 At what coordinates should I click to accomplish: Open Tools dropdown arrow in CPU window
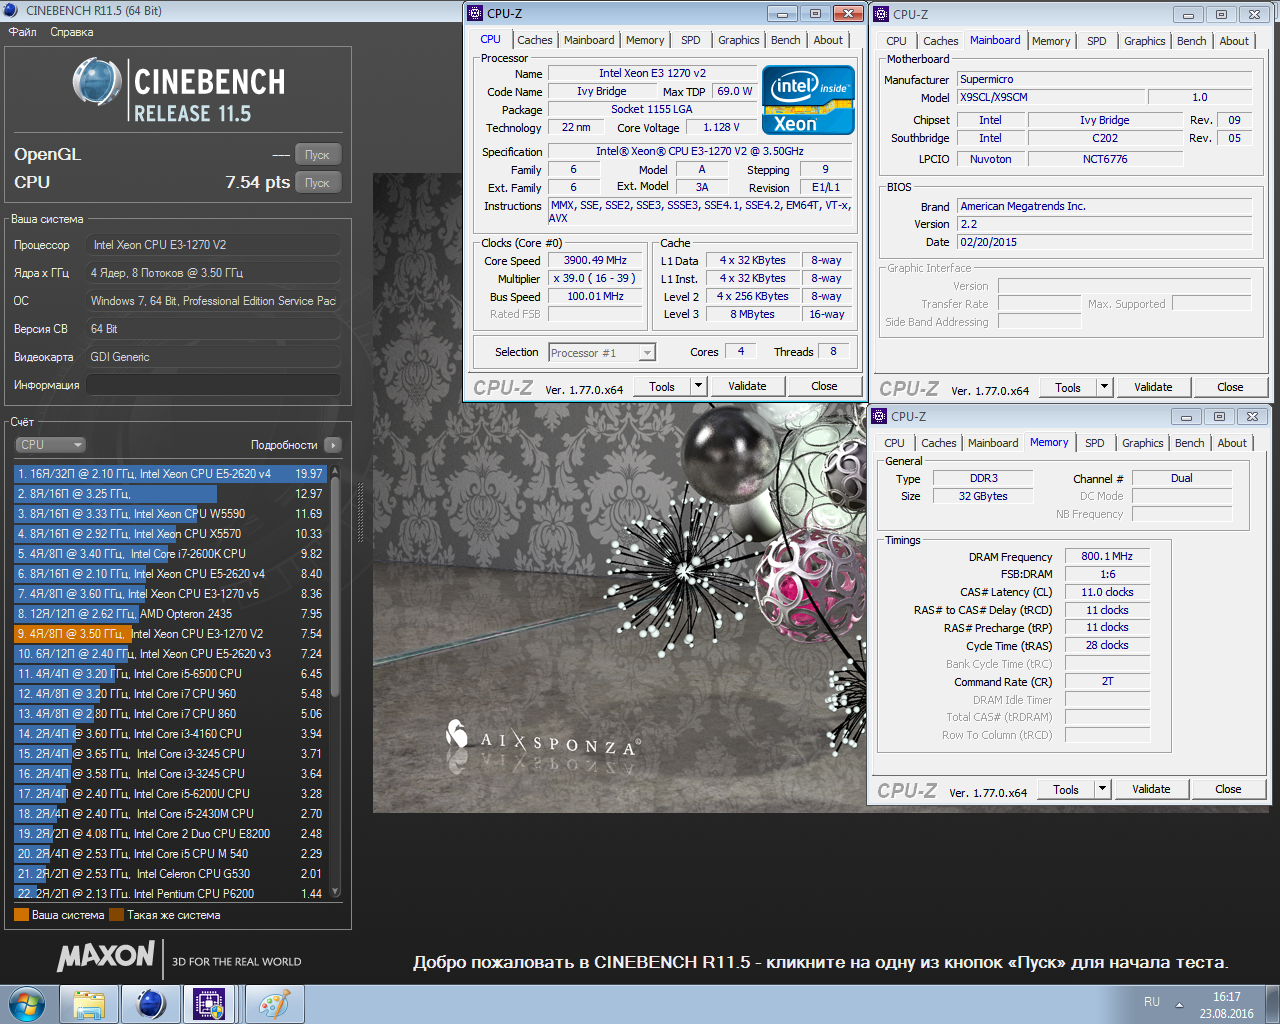pos(698,386)
